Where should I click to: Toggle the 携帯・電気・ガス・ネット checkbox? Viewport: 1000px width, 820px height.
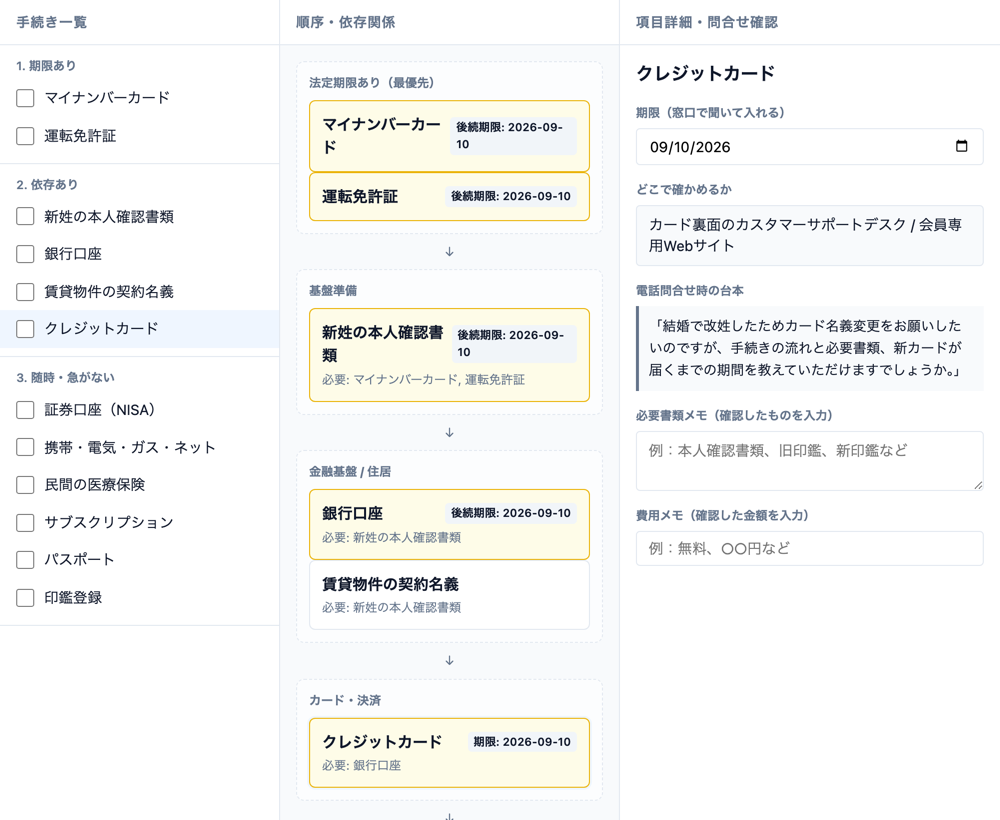pos(25,447)
